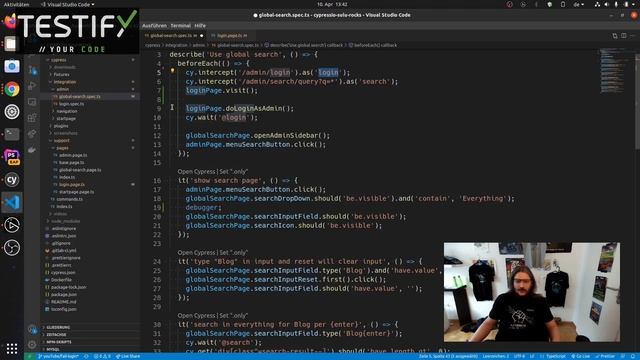Expand the ZEITACHSE panel section
Viewport: 640px width, 360px height.
pyautogui.click(x=56, y=335)
